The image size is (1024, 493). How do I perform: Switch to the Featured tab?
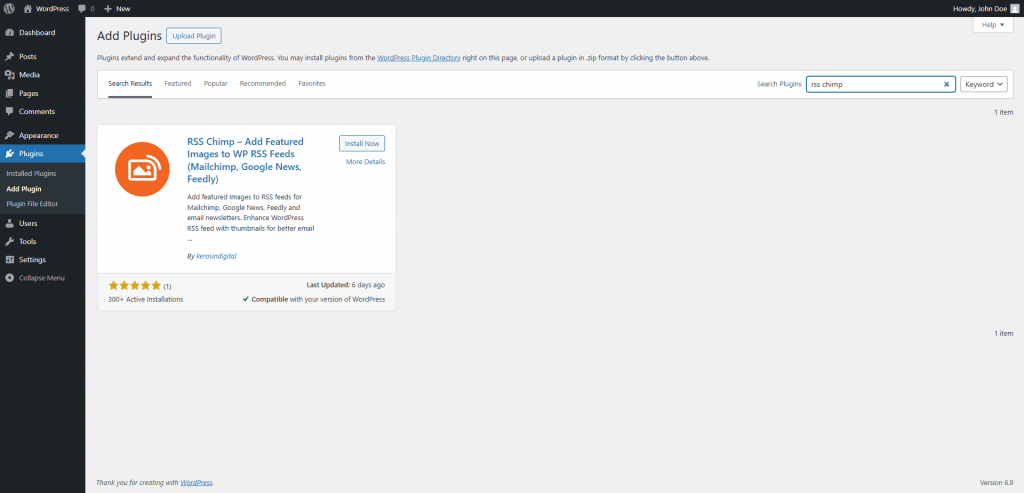tap(177, 84)
